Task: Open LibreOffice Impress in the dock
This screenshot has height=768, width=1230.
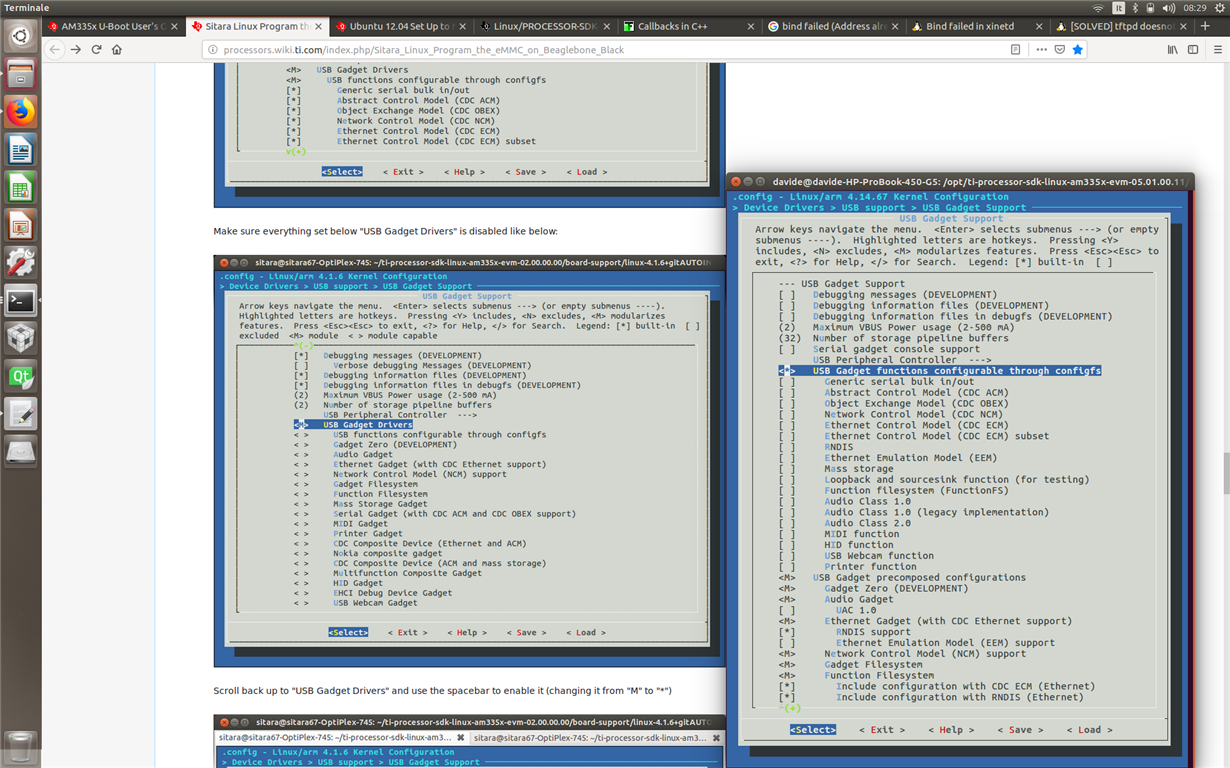Action: coord(21,225)
